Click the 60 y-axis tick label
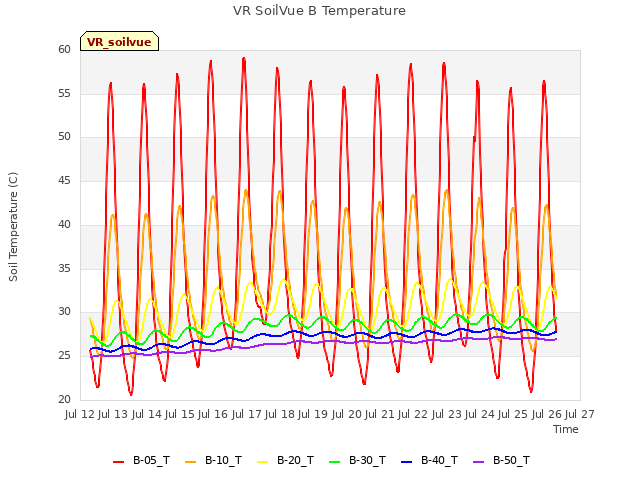This screenshot has height=480, width=640. [64, 49]
